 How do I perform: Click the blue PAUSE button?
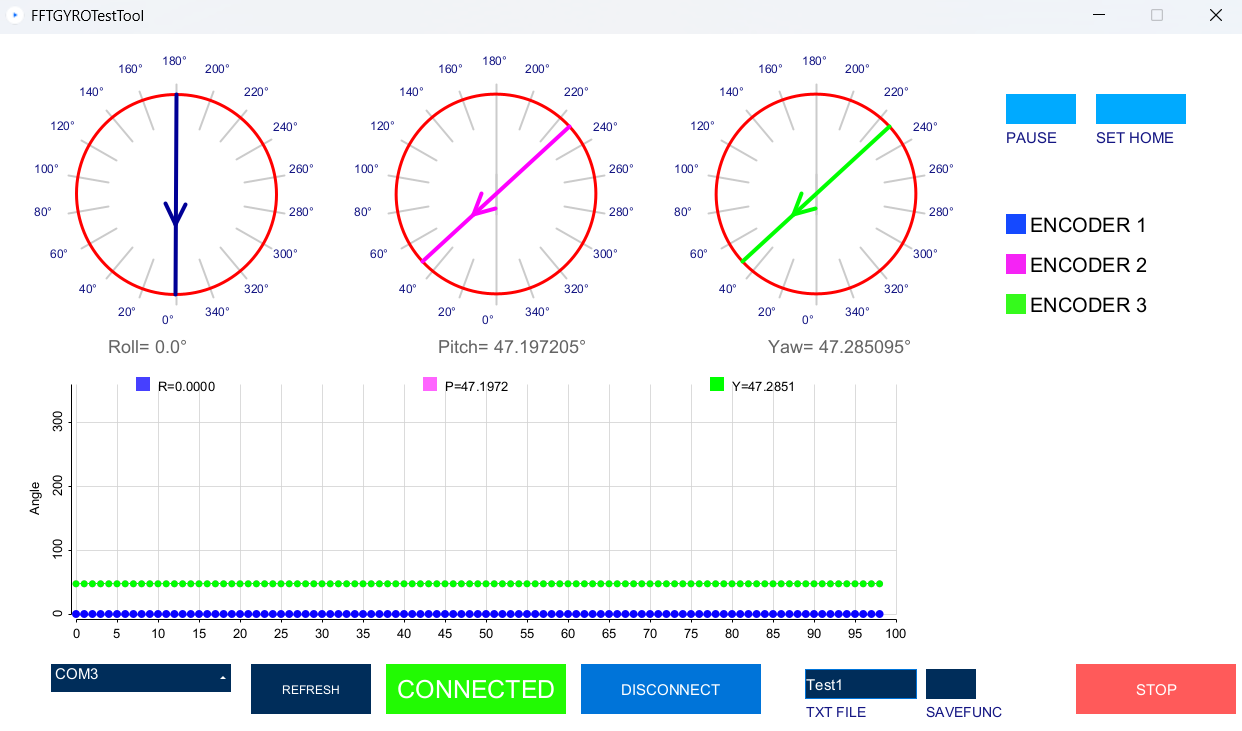point(1040,109)
